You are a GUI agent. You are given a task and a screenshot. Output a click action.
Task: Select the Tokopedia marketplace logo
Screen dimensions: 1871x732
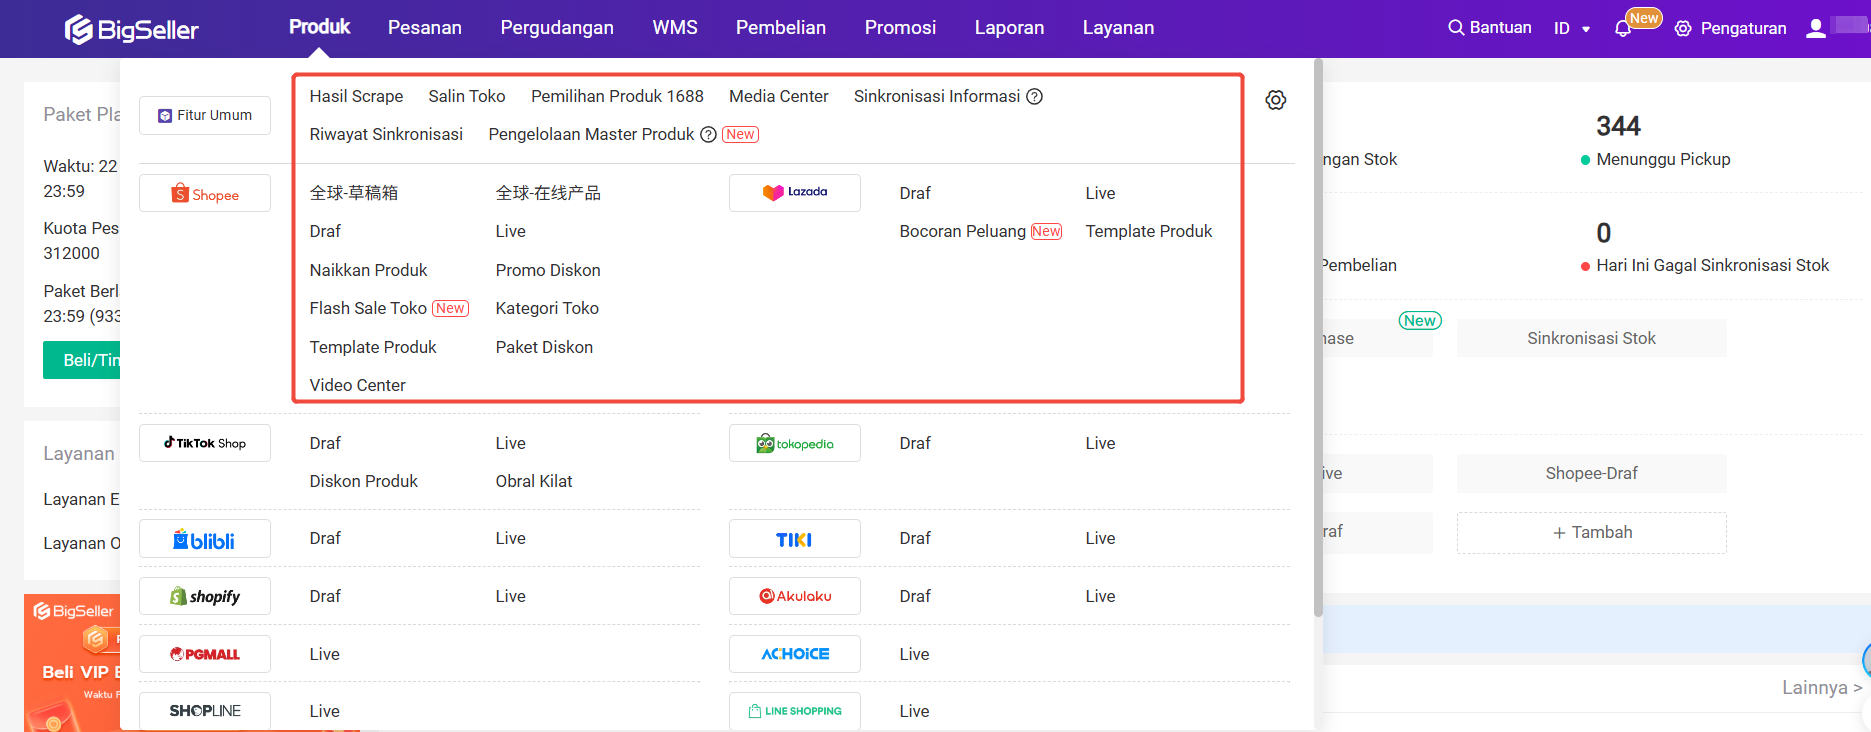coord(795,444)
